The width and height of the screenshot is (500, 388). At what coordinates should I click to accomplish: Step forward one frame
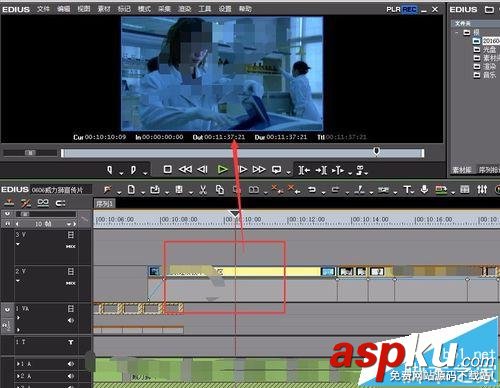pos(243,170)
